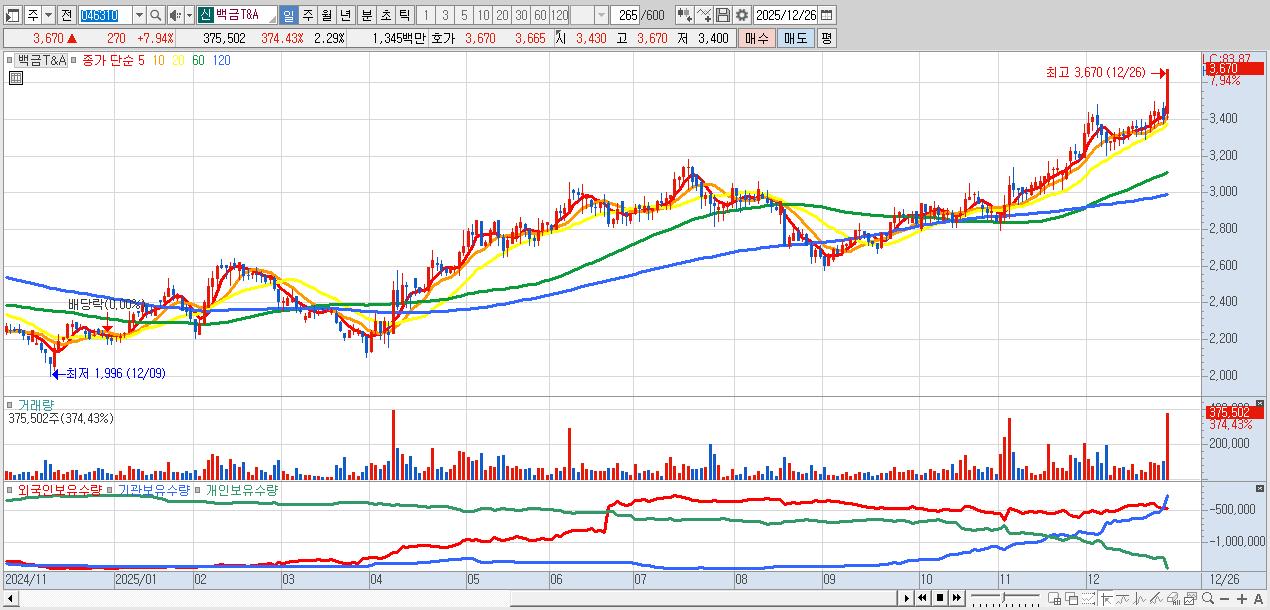This screenshot has width=1270, height=610.
Task: Expand dropdown next to speaker icon
Action: (x=188, y=15)
